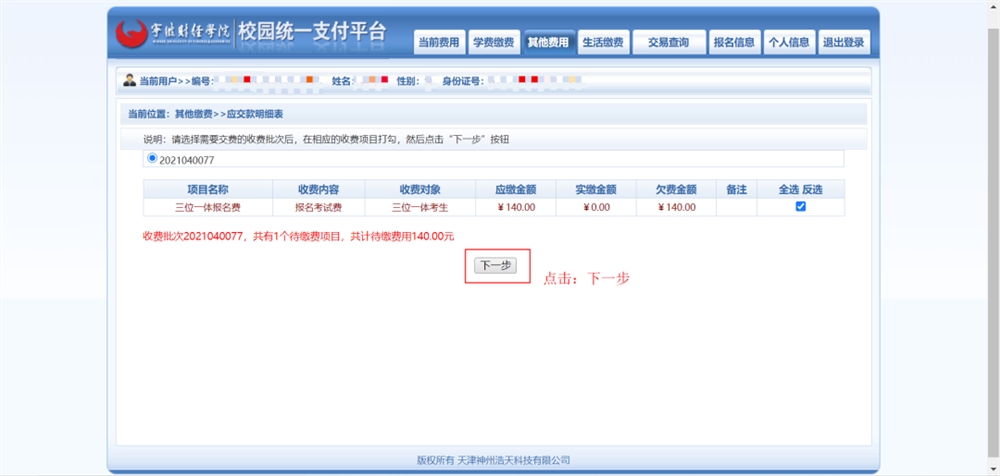The height and width of the screenshot is (476, 1000).
Task: Select batch radio button 2021040077
Action: tap(152, 158)
